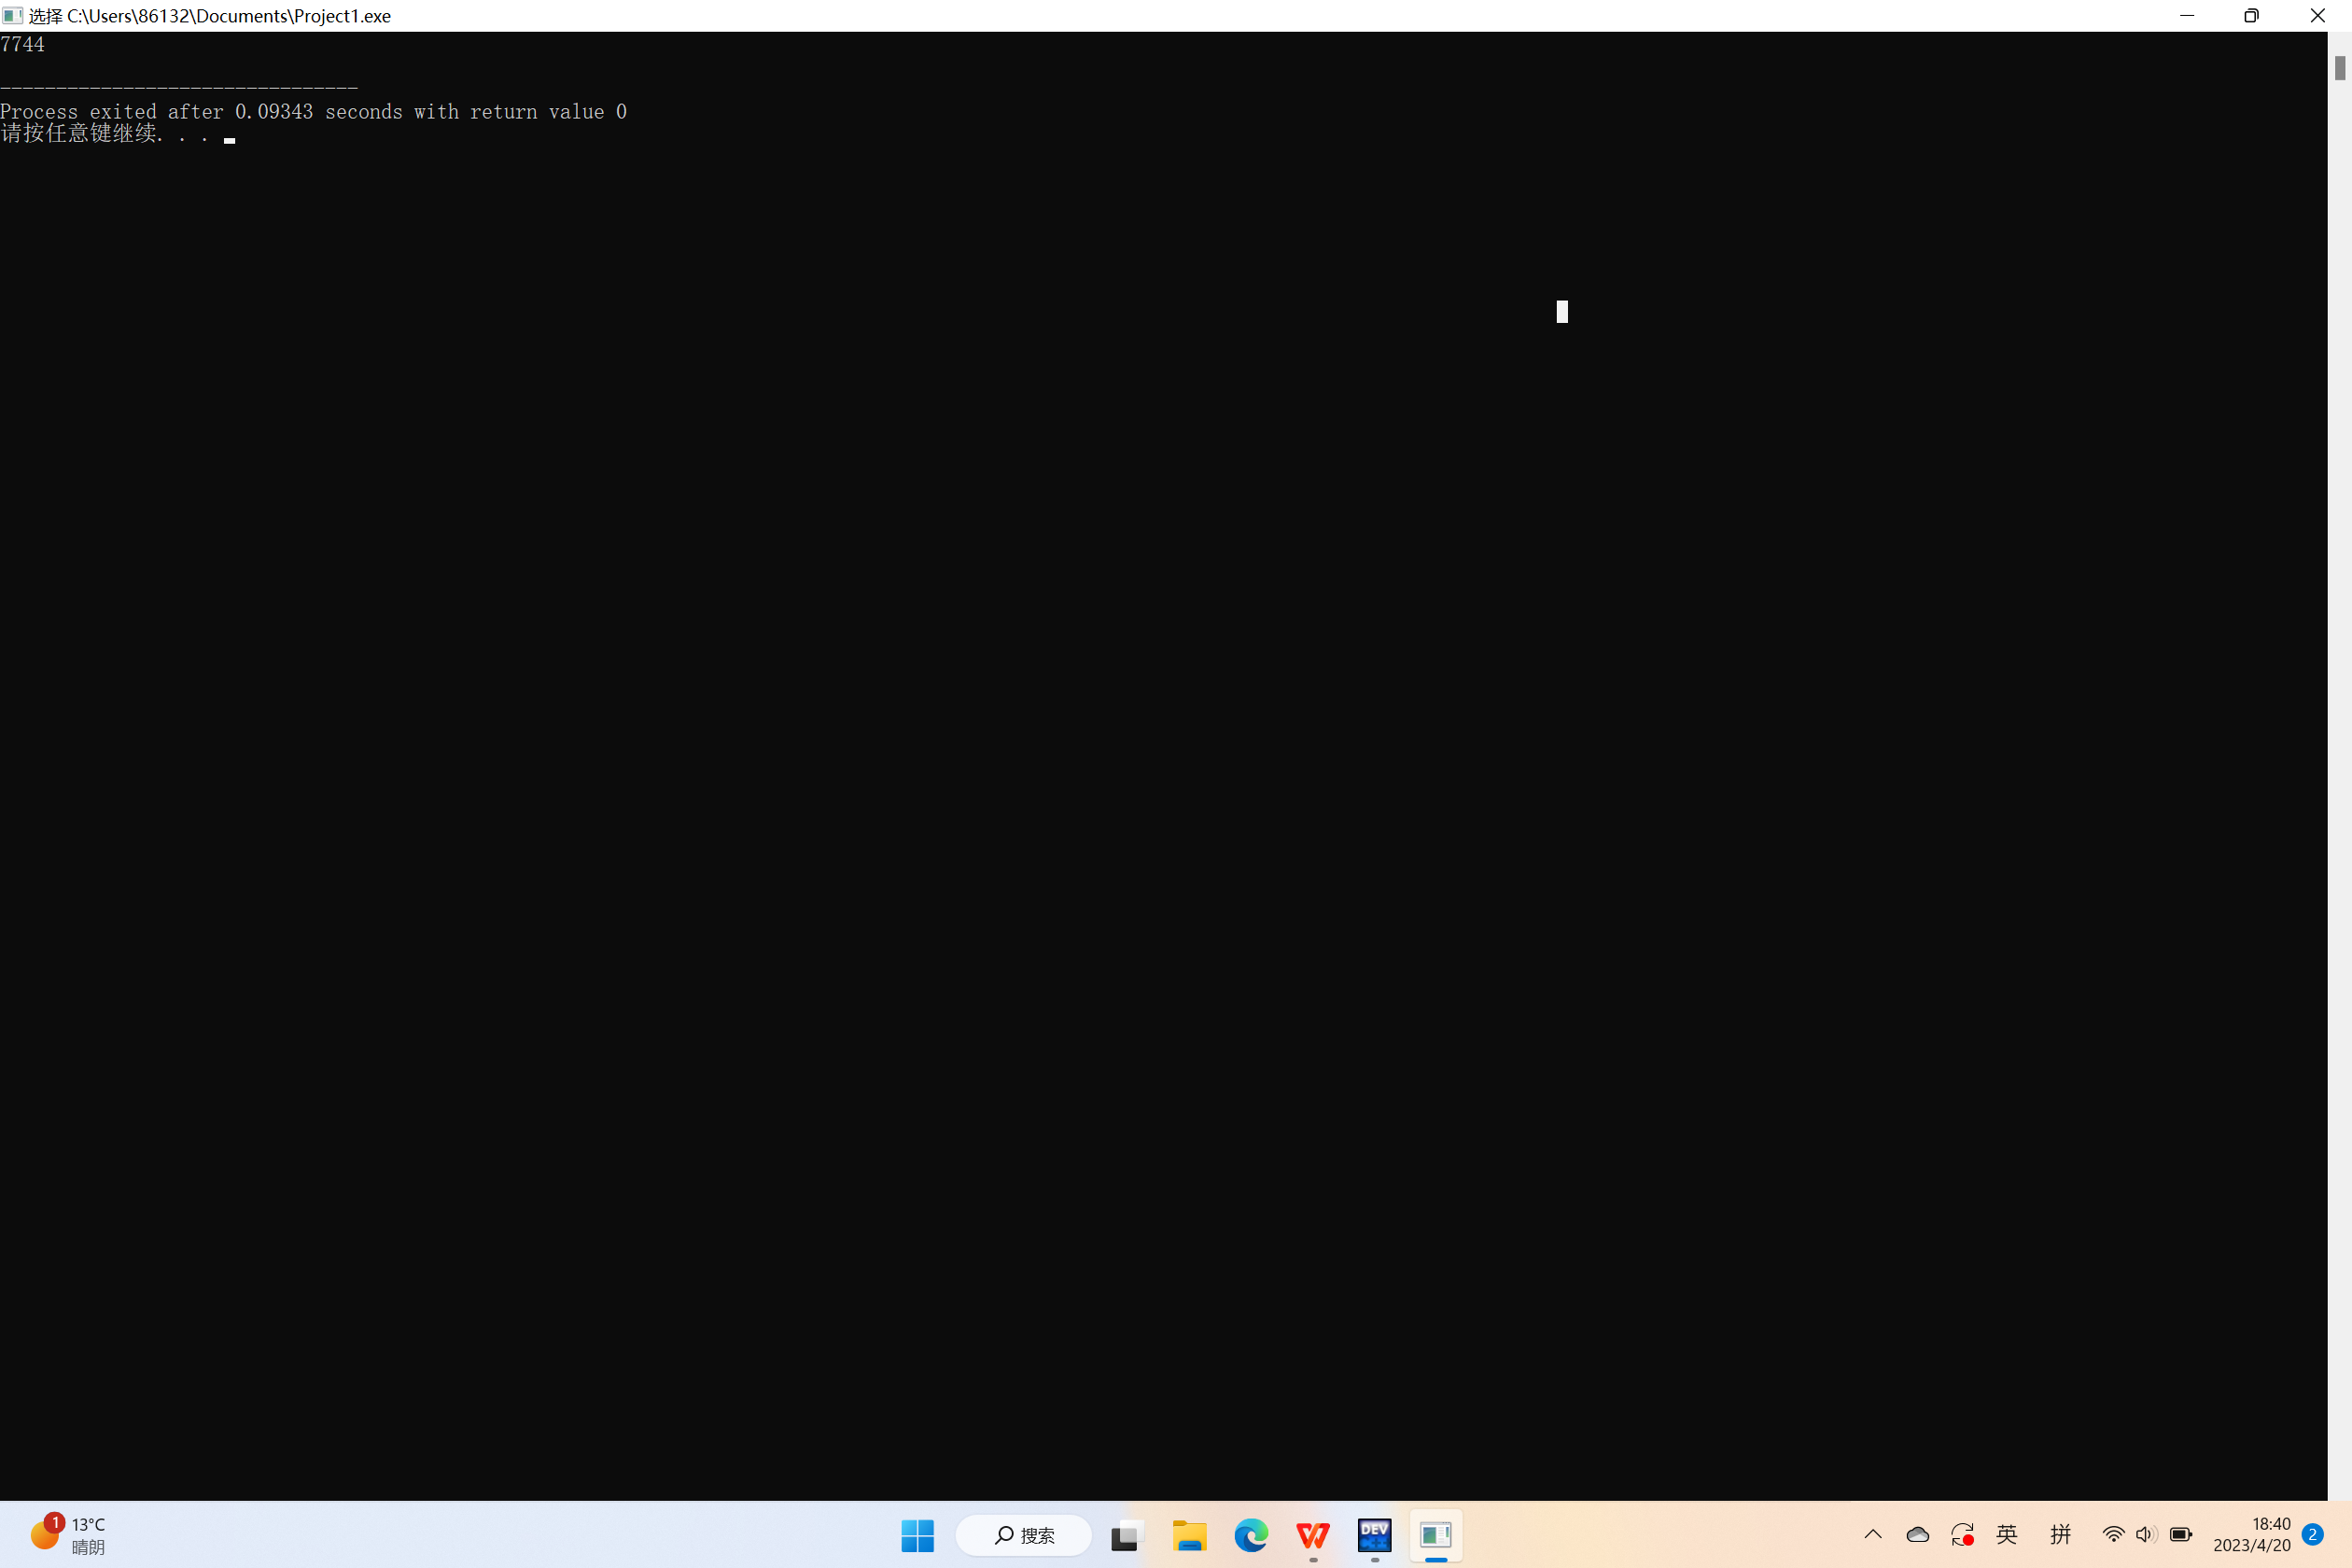
Task: Open WPS Office from taskbar
Action: tap(1313, 1535)
